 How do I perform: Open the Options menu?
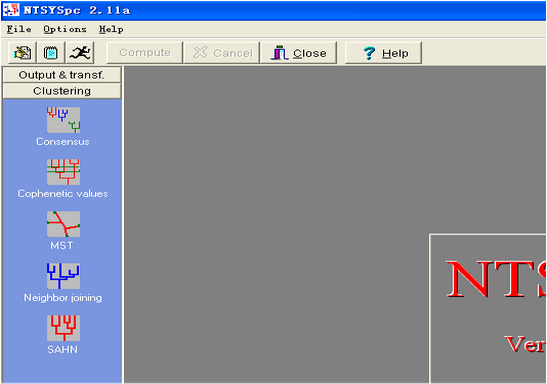(65, 29)
